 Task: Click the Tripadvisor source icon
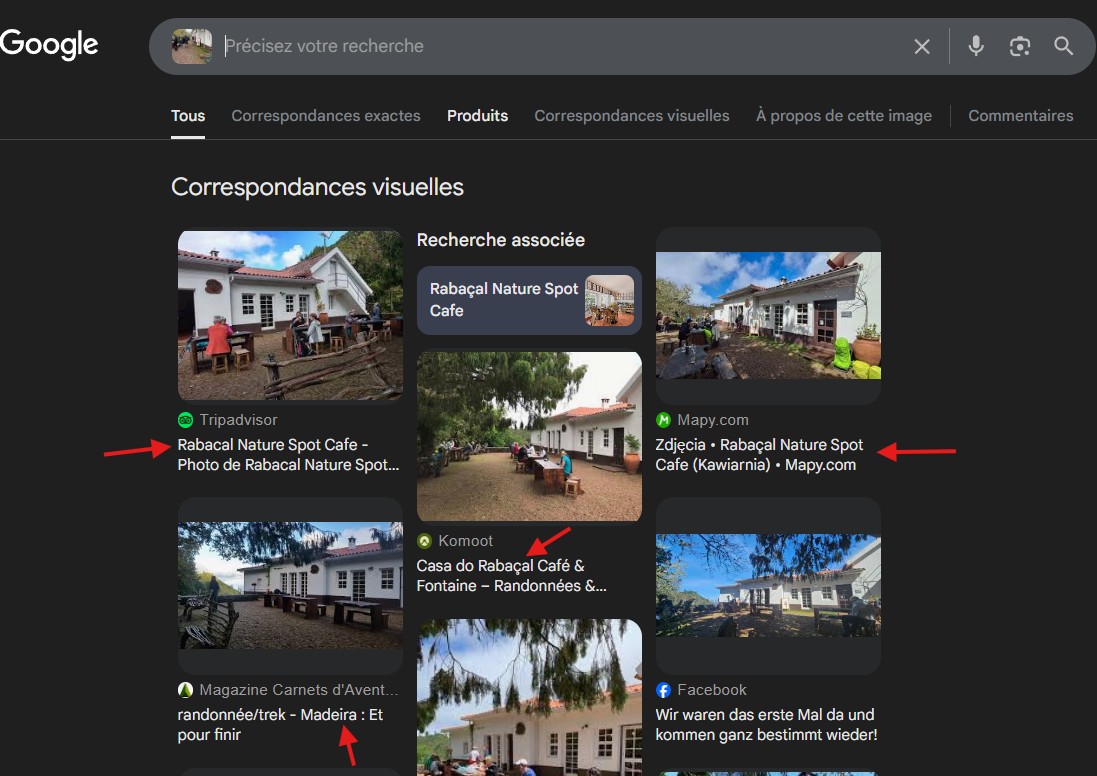point(185,420)
